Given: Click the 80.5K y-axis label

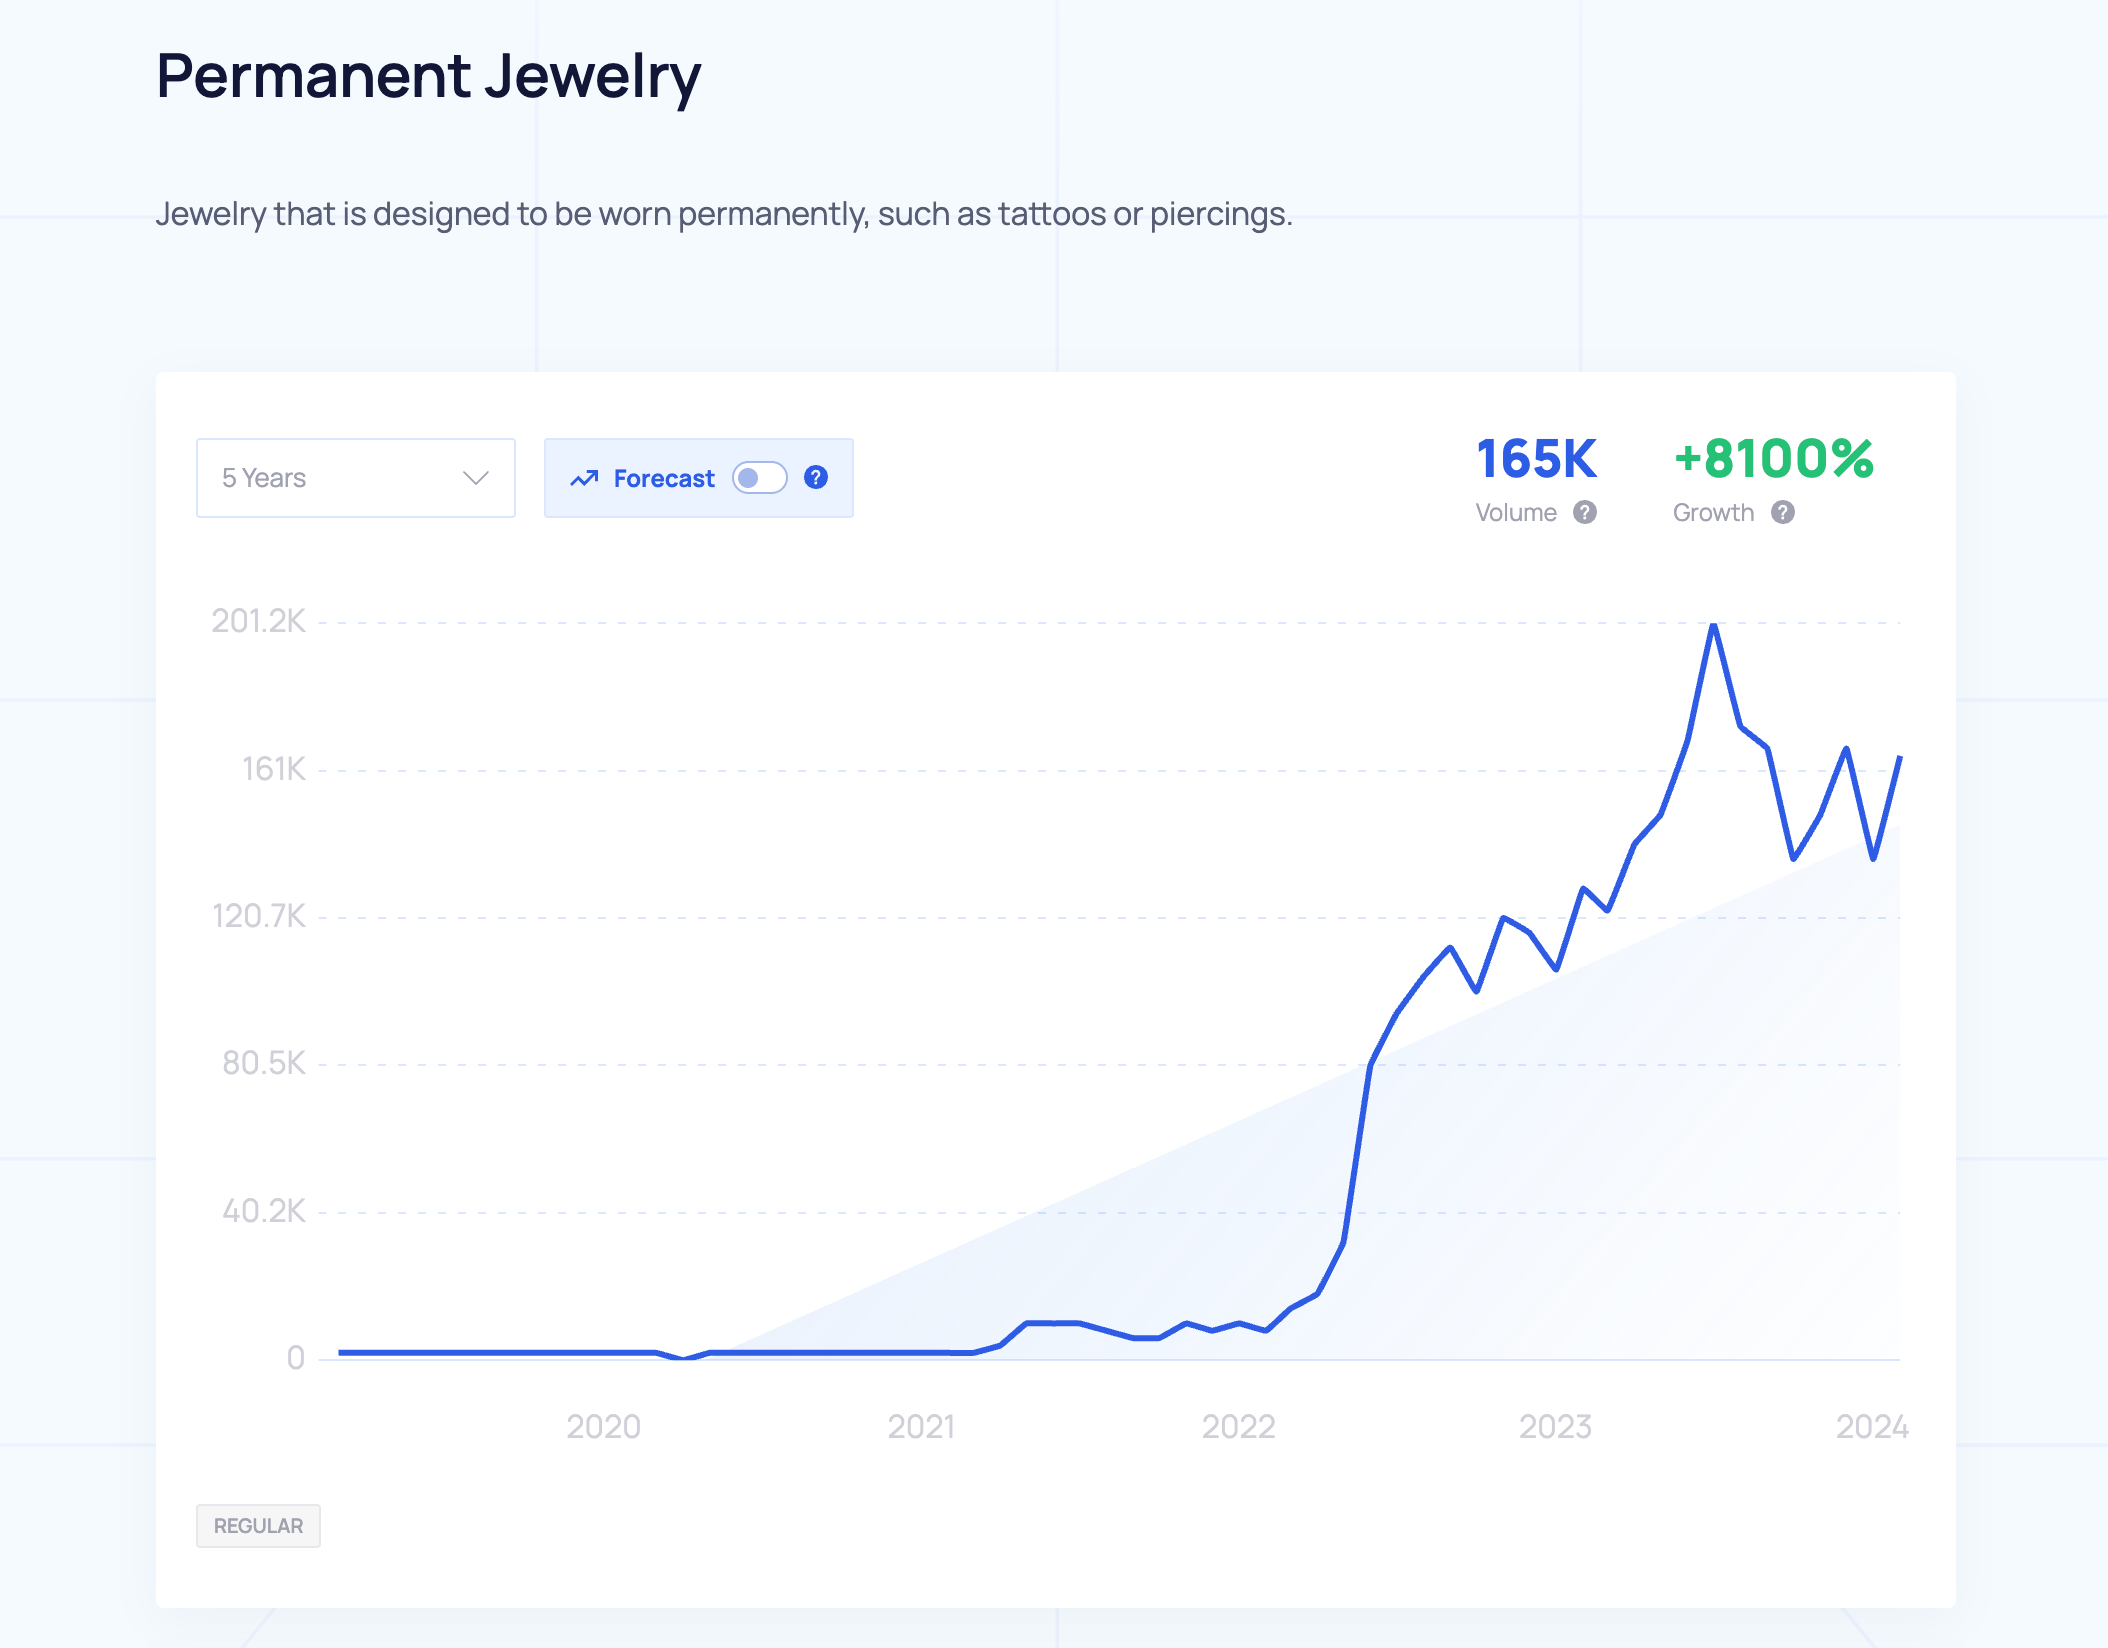Looking at the screenshot, I should (x=264, y=1063).
